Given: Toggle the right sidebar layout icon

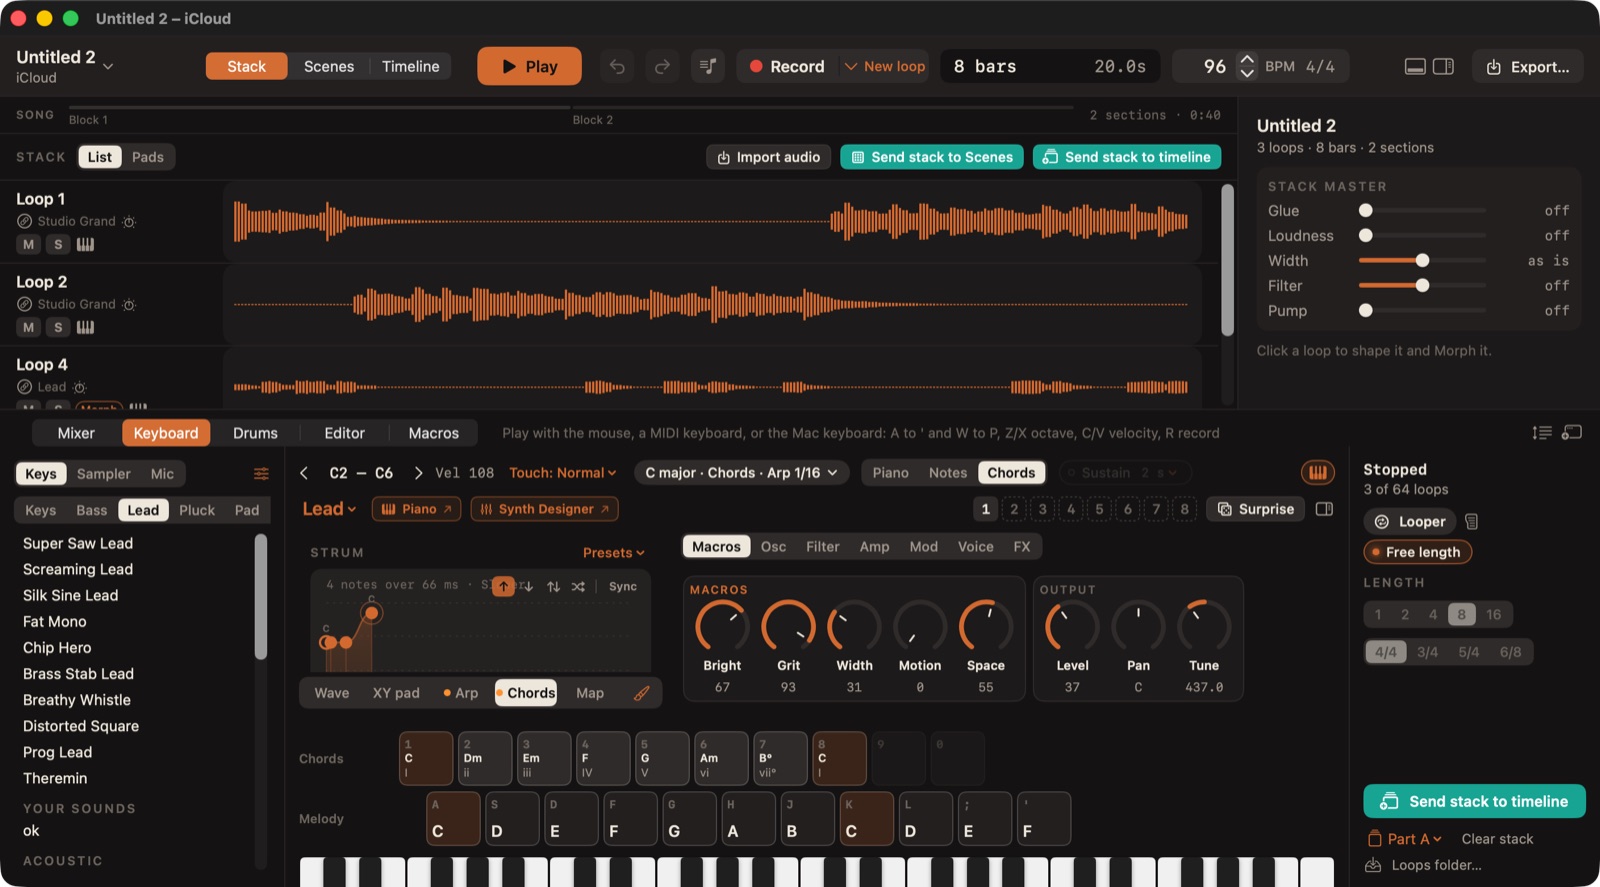Looking at the screenshot, I should click(x=1443, y=66).
